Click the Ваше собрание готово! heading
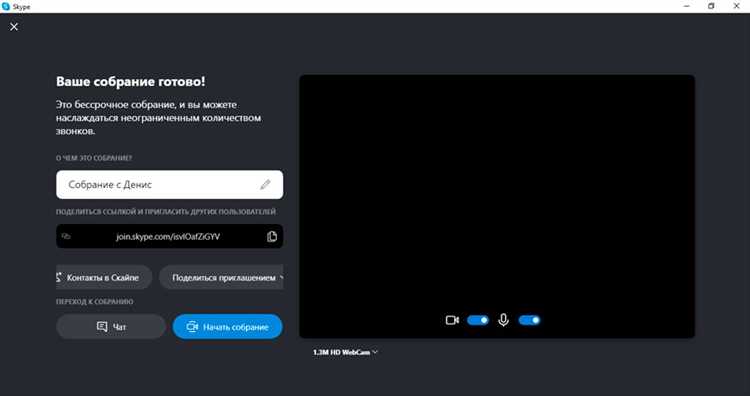Image resolution: width=750 pixels, height=396 pixels. pyautogui.click(x=131, y=81)
